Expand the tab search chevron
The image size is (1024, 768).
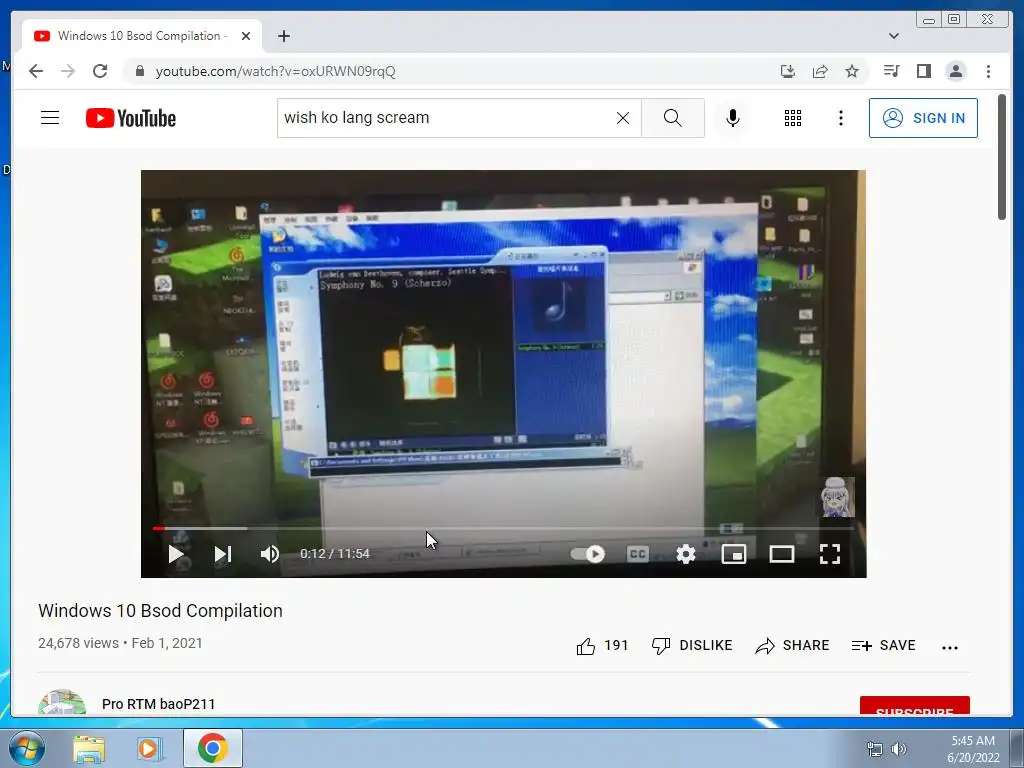pos(893,36)
